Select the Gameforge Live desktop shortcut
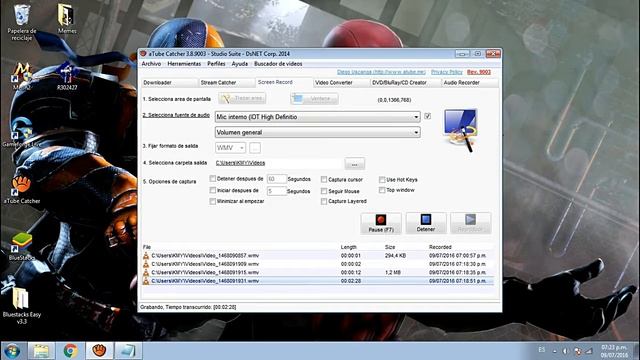The height and width of the screenshot is (360, 640). pos(22,133)
